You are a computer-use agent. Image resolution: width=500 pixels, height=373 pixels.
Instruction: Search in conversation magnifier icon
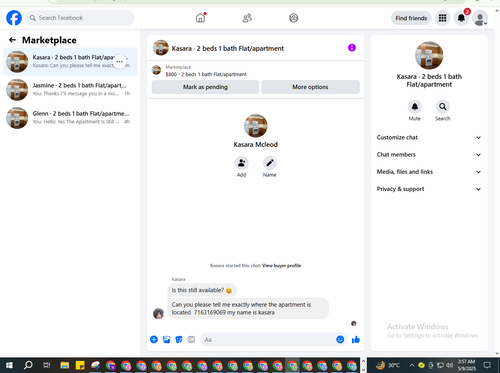click(443, 107)
